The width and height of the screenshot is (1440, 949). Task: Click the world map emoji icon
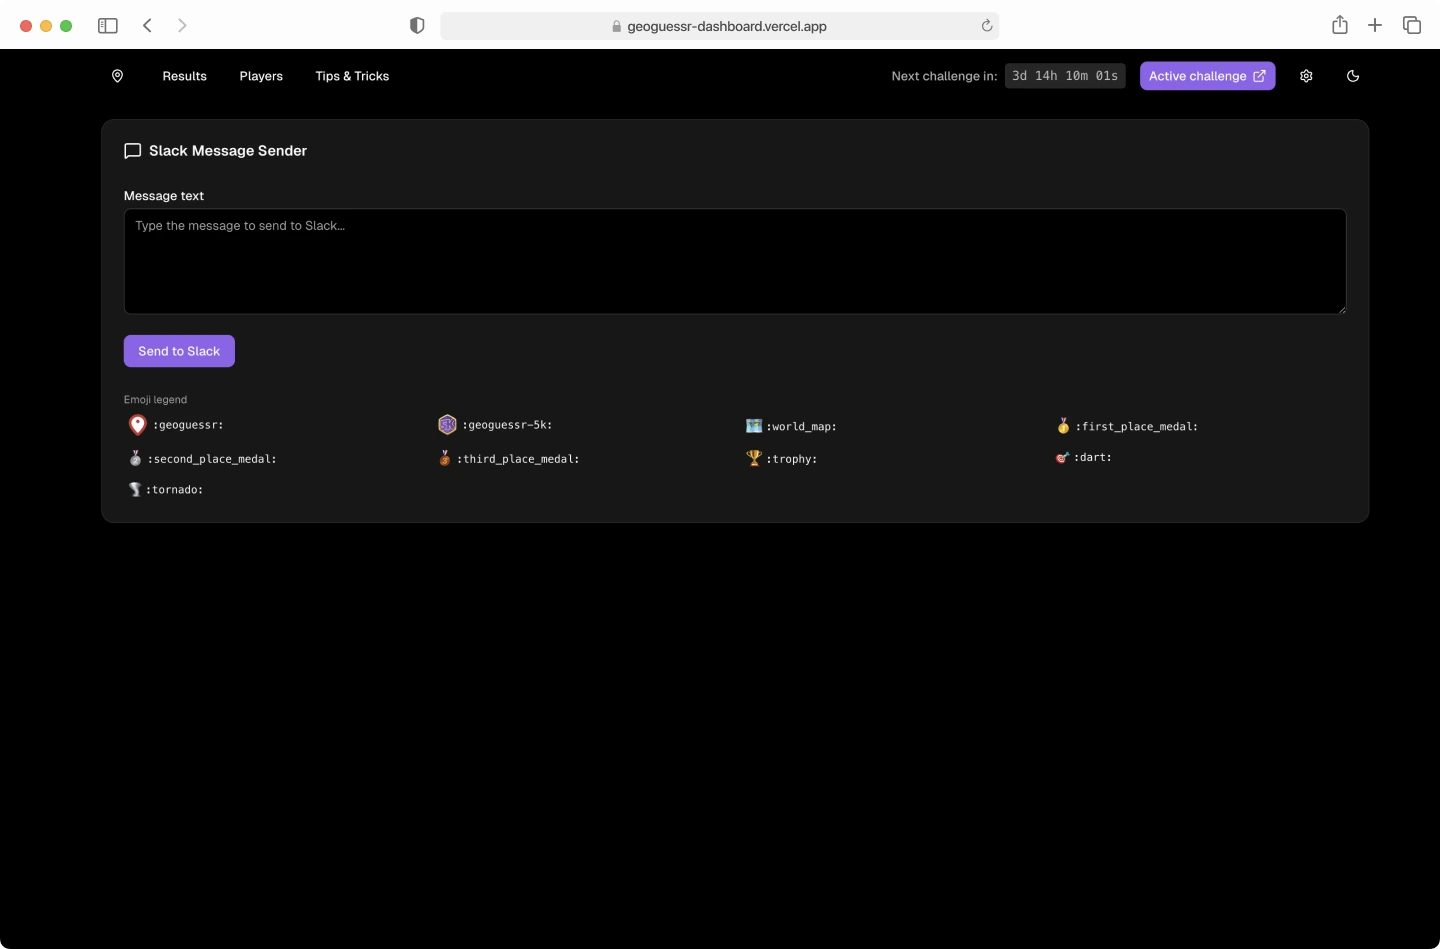point(754,426)
